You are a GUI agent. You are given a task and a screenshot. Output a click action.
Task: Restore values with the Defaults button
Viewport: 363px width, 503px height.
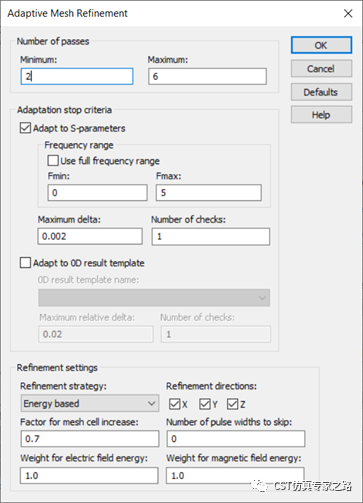click(x=321, y=92)
